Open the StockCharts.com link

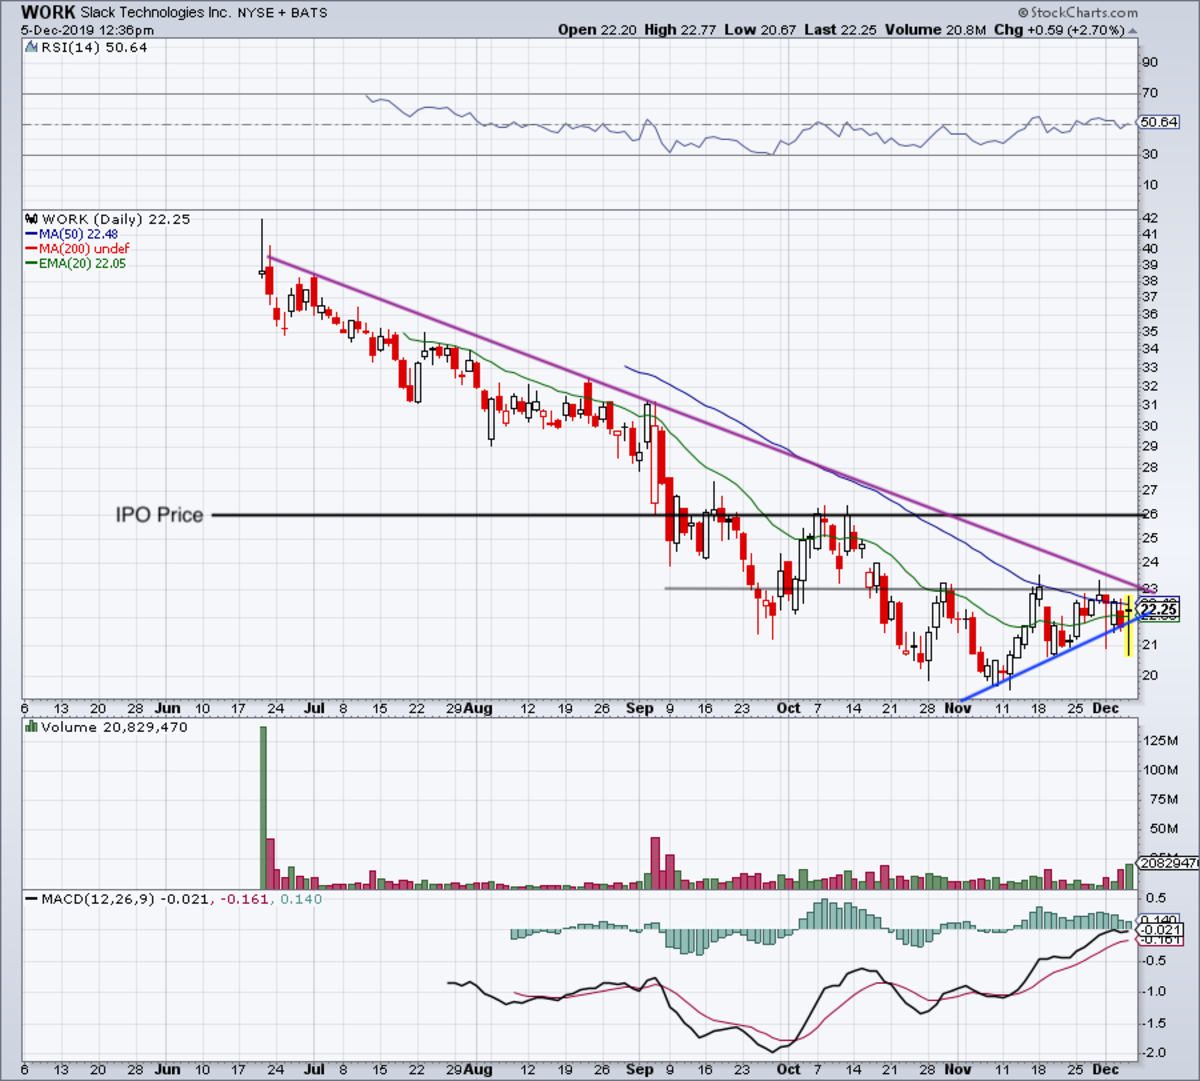point(1083,13)
